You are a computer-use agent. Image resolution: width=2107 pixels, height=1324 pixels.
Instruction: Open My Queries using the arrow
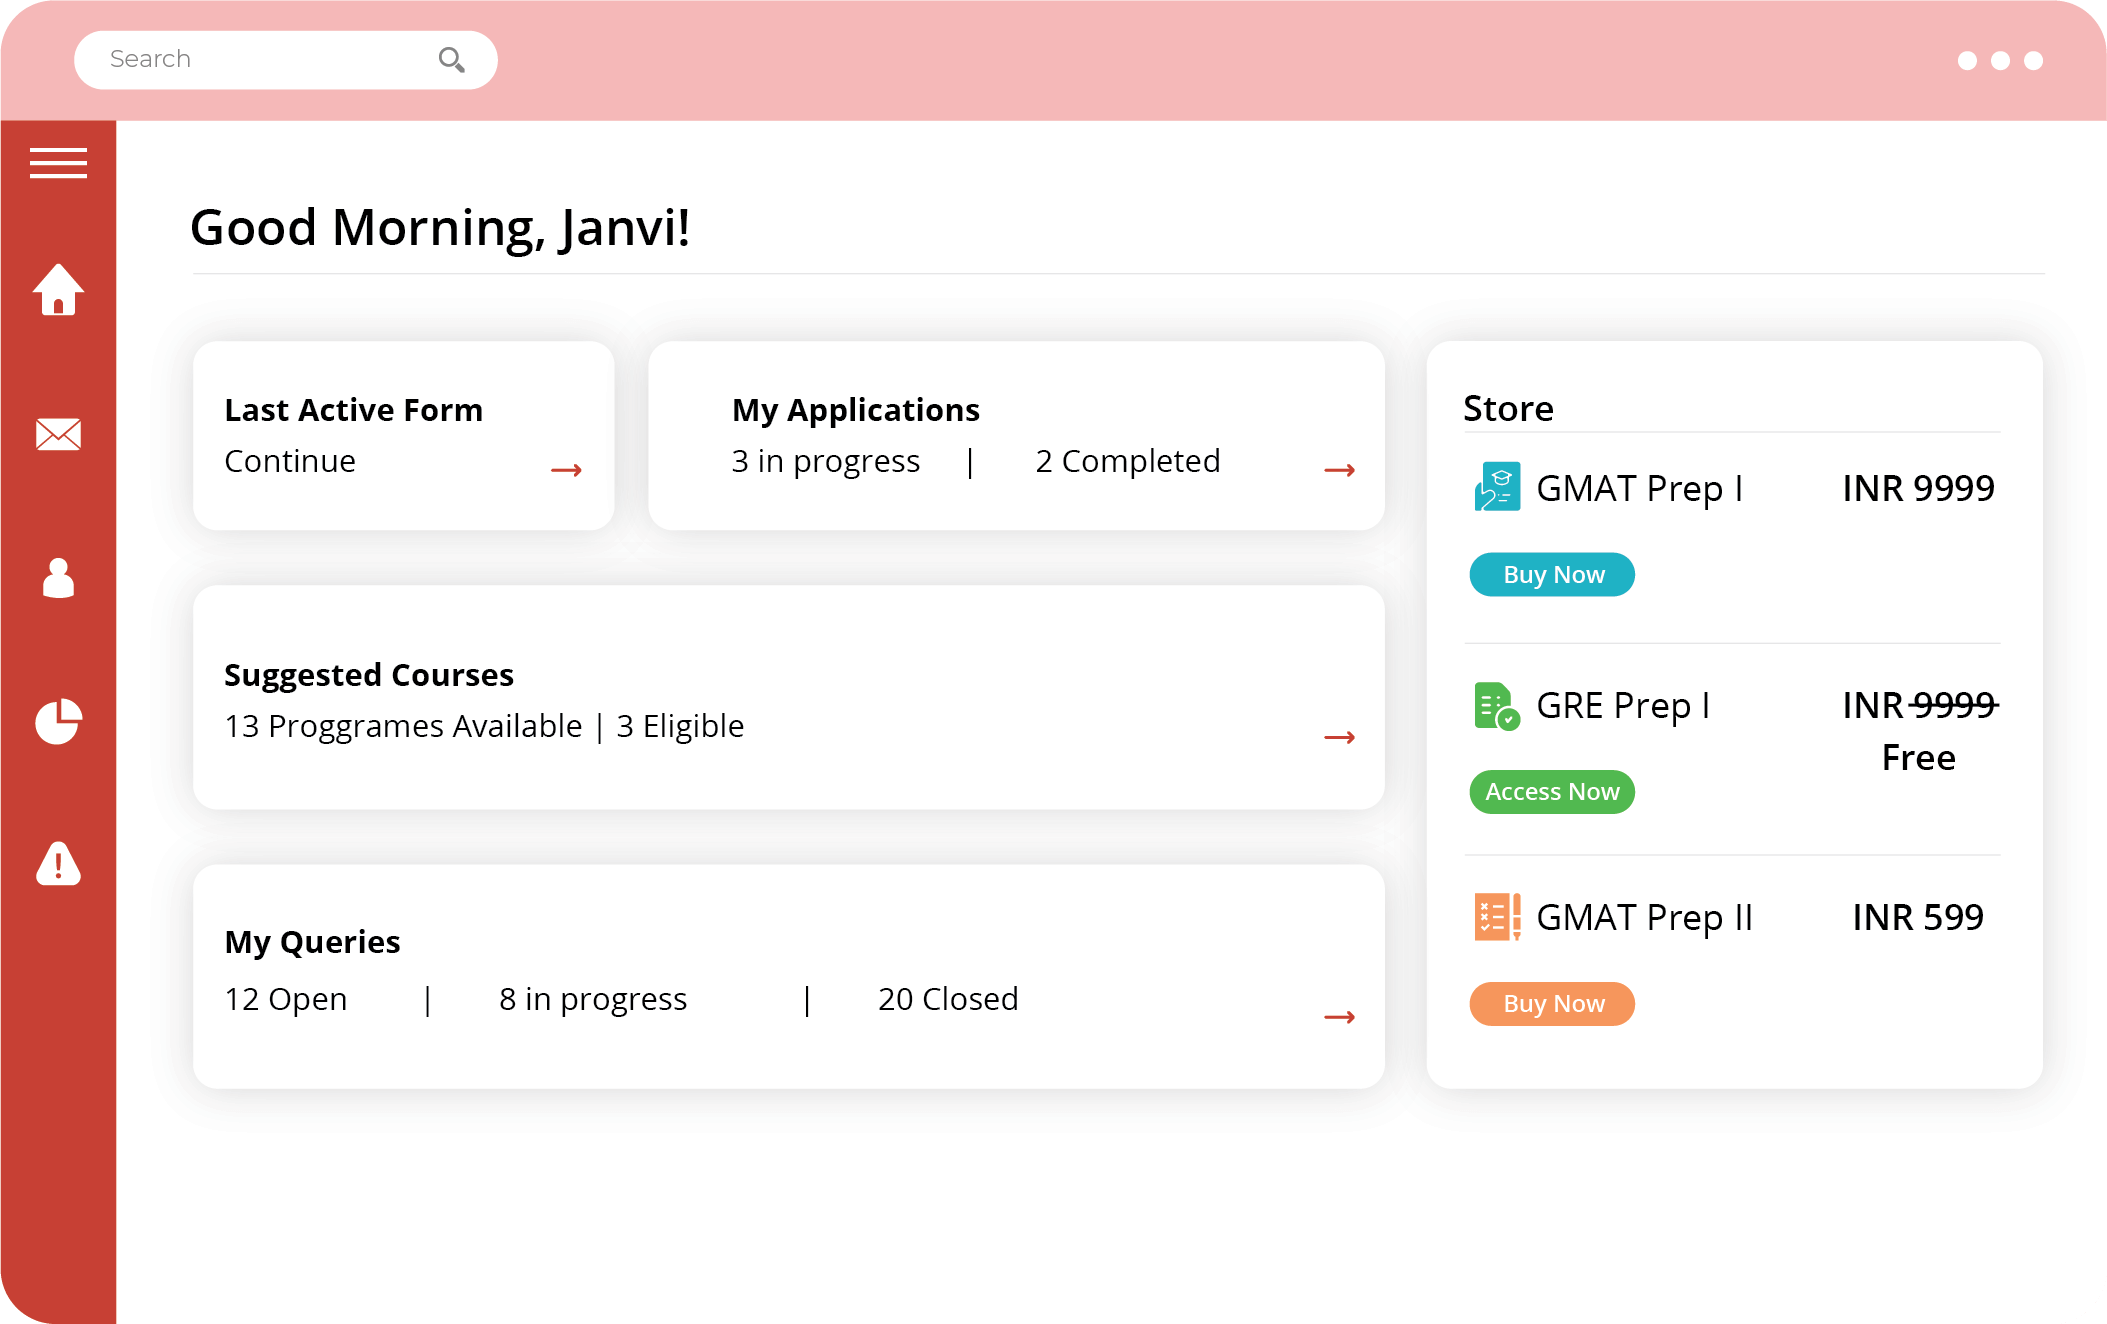point(1339,1017)
